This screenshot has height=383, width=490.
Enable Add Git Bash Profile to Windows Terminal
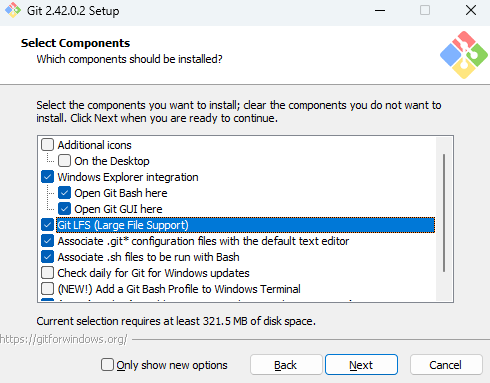(x=47, y=289)
